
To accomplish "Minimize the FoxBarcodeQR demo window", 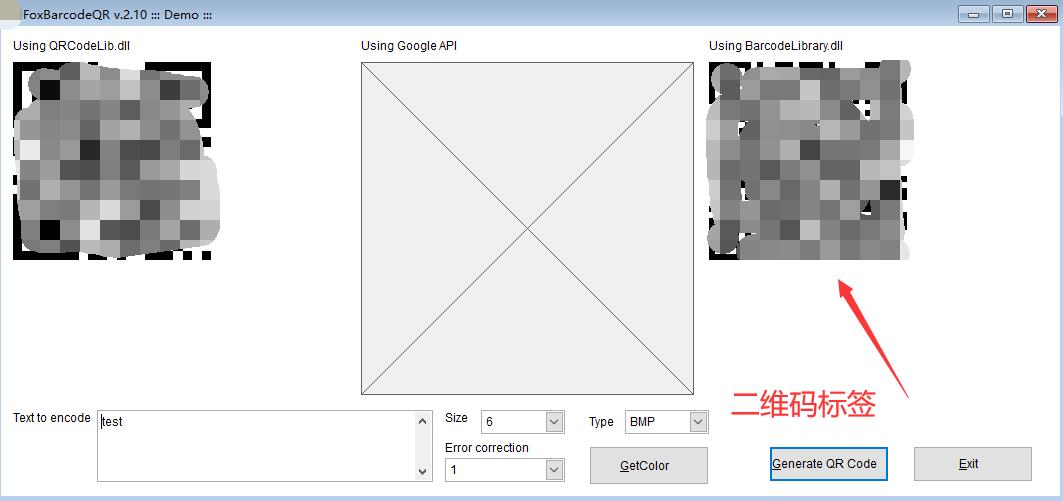I will [x=973, y=13].
